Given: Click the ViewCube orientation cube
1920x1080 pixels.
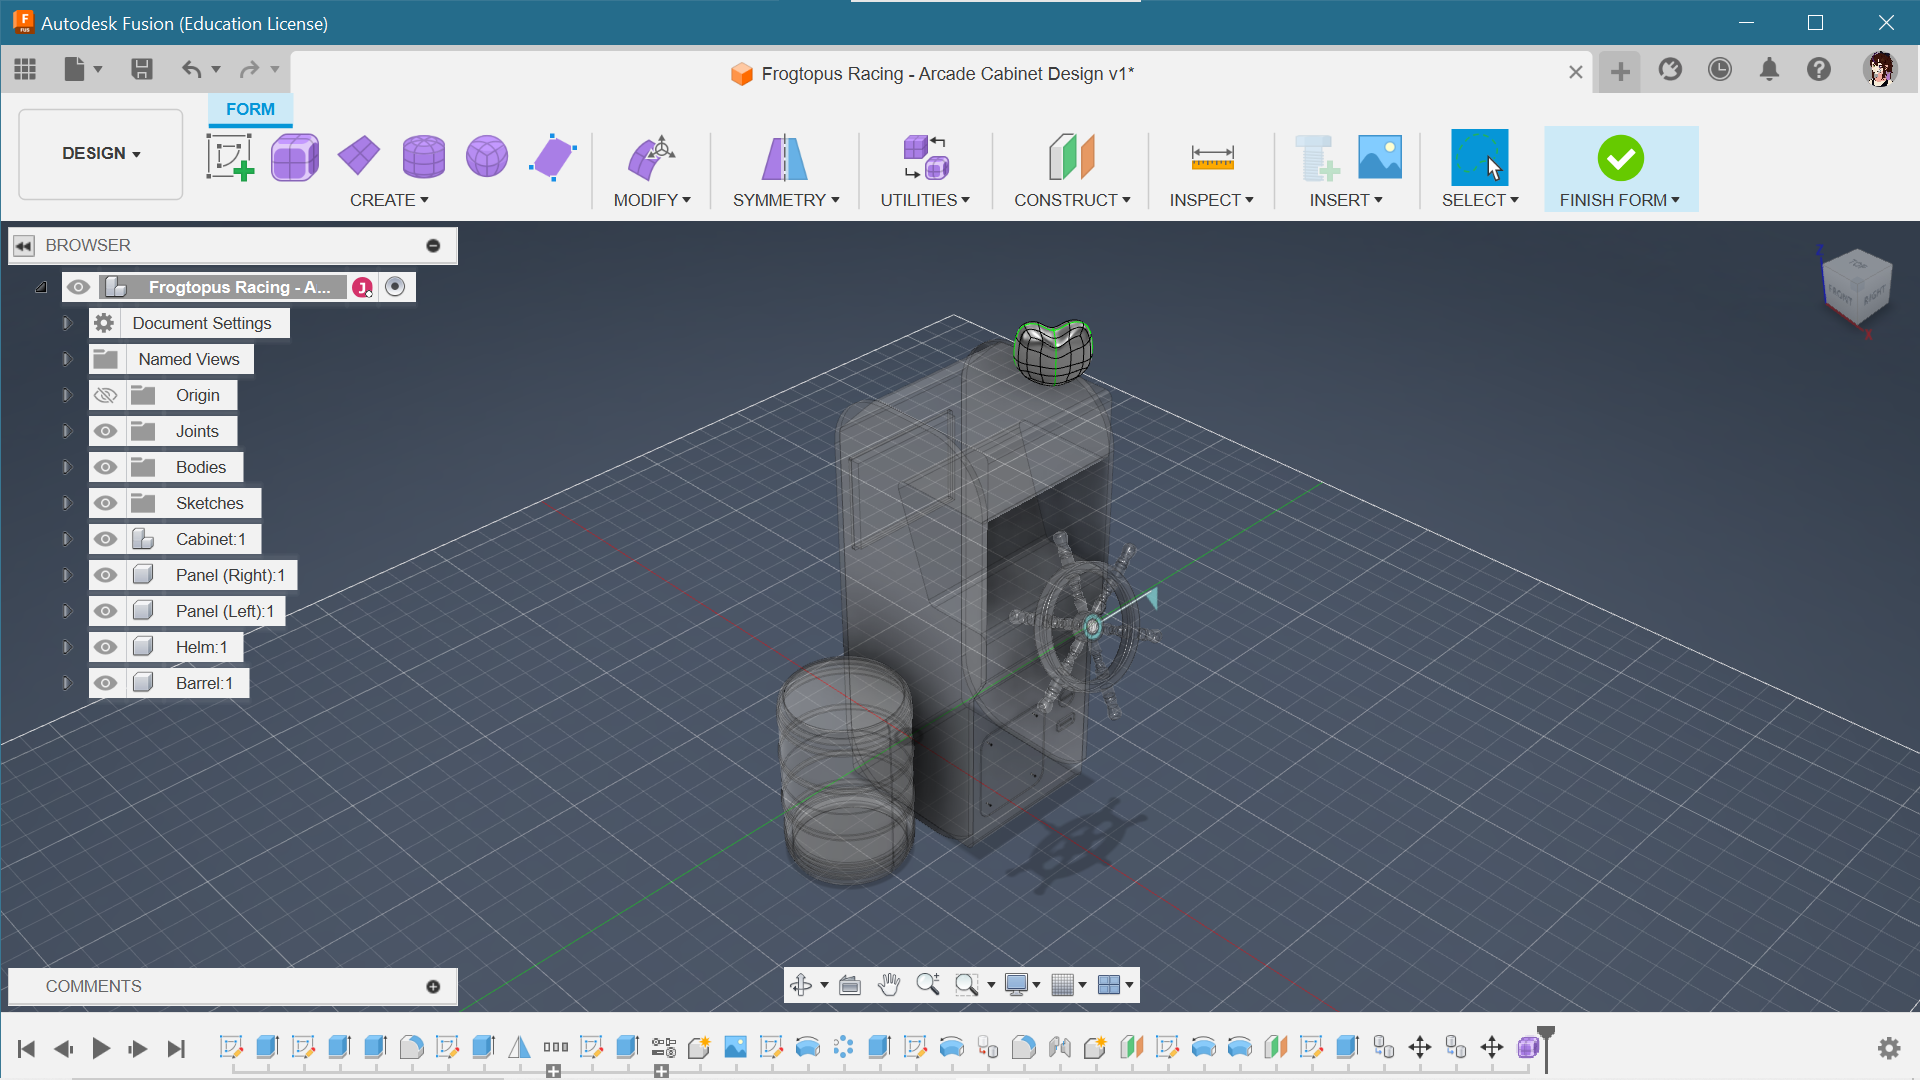Looking at the screenshot, I should [1857, 287].
